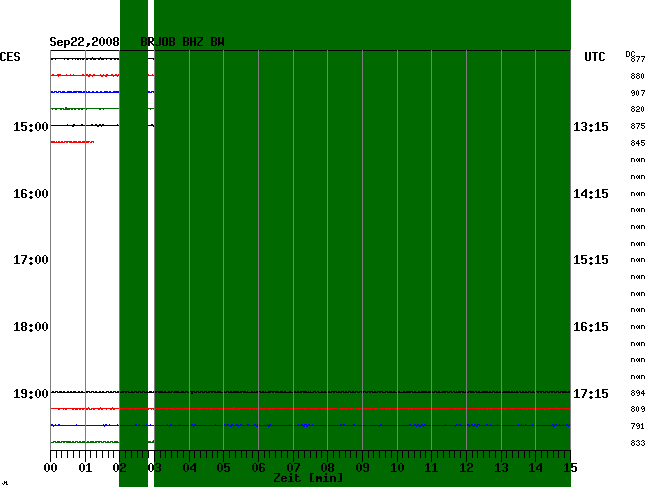The height and width of the screenshot is (494, 650).
Task: Select the 17:00 CES time label
Action: pos(31,260)
